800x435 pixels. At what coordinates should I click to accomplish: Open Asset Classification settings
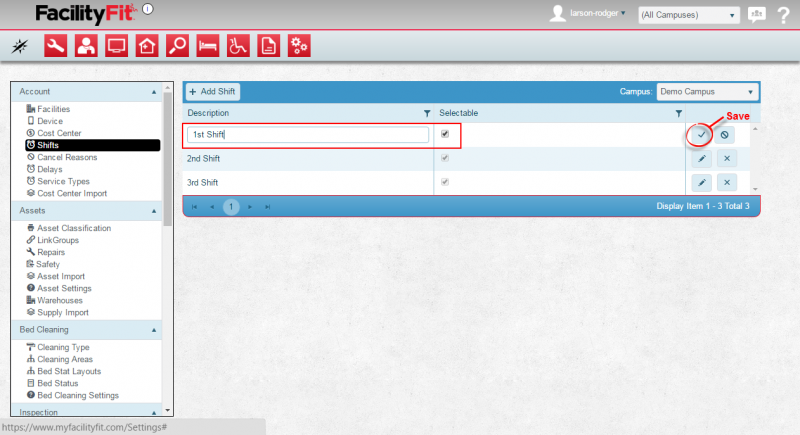68,228
